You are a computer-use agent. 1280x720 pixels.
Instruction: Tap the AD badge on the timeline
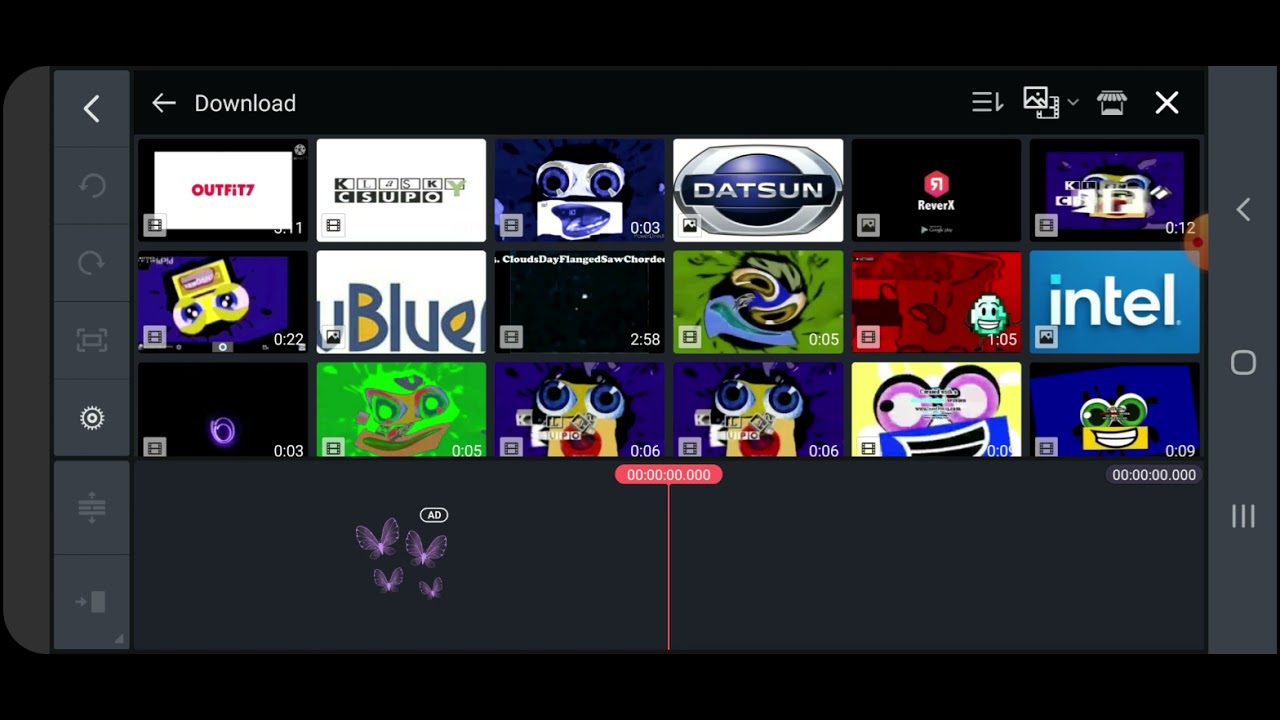pos(434,515)
